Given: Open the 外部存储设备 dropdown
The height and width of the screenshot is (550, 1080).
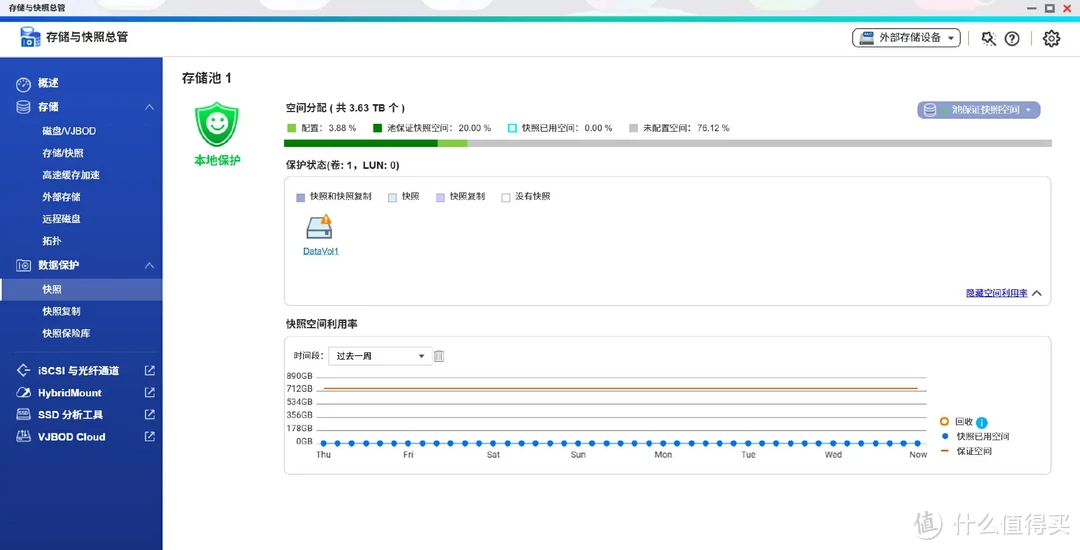Looking at the screenshot, I should 906,38.
